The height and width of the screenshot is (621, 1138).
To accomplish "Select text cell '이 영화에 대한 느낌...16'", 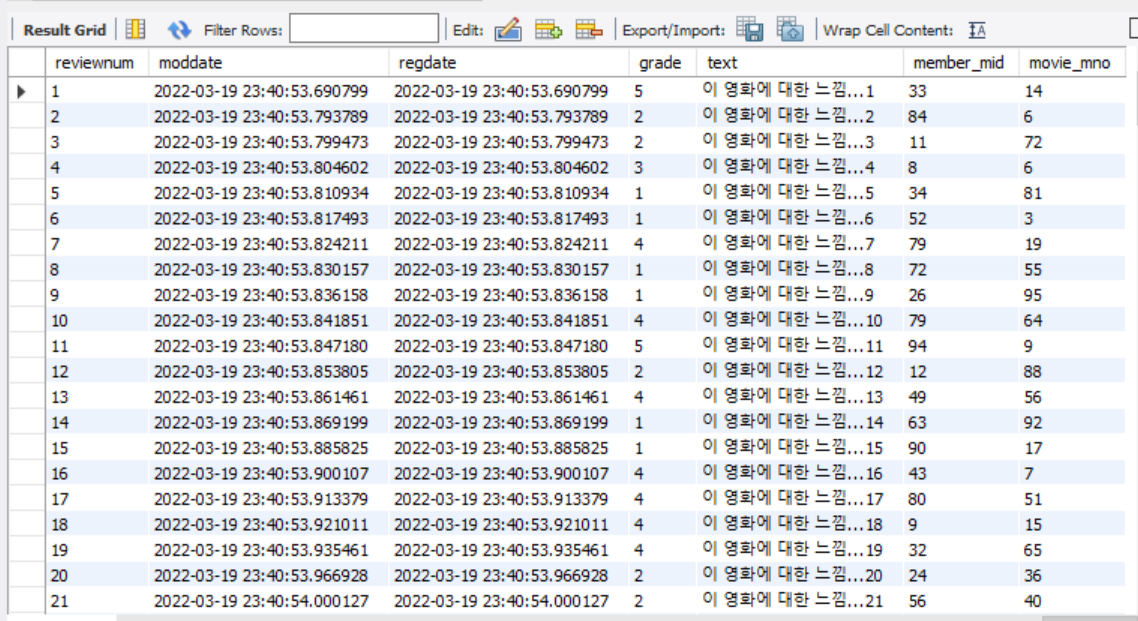I will (x=800, y=474).
